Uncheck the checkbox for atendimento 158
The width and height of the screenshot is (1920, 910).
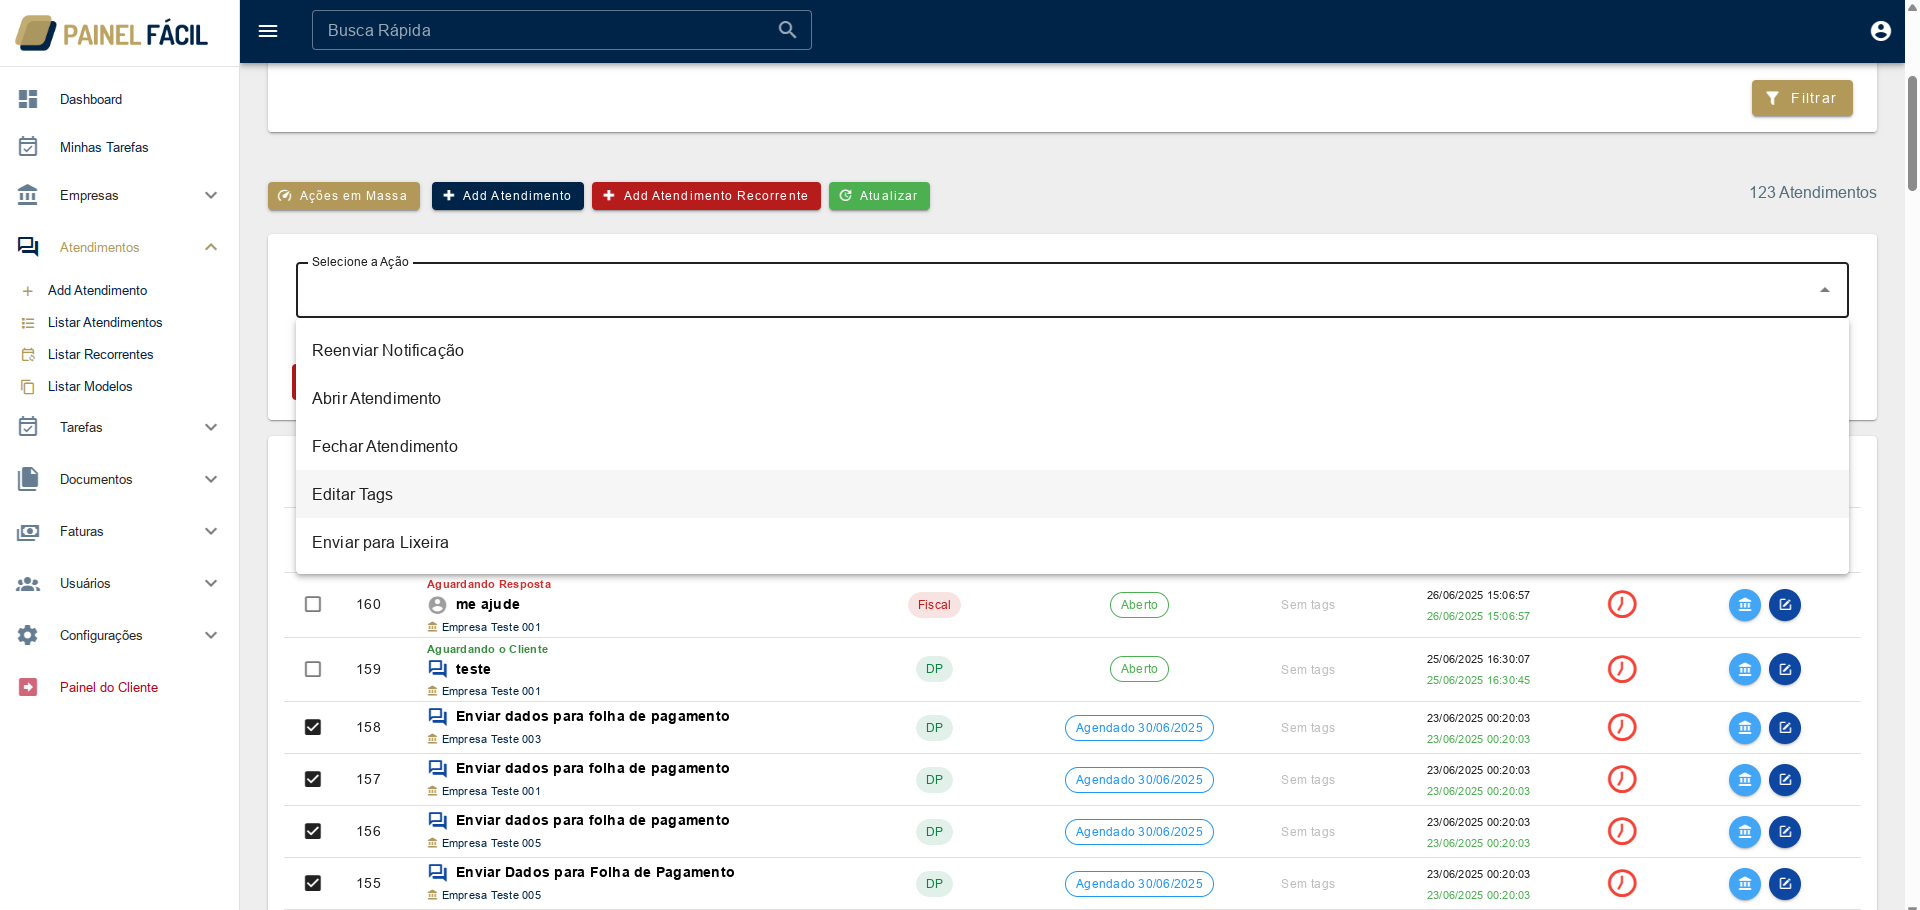313,727
